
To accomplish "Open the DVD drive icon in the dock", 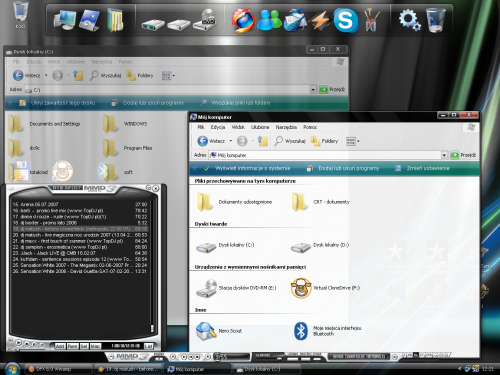I will coord(205,20).
